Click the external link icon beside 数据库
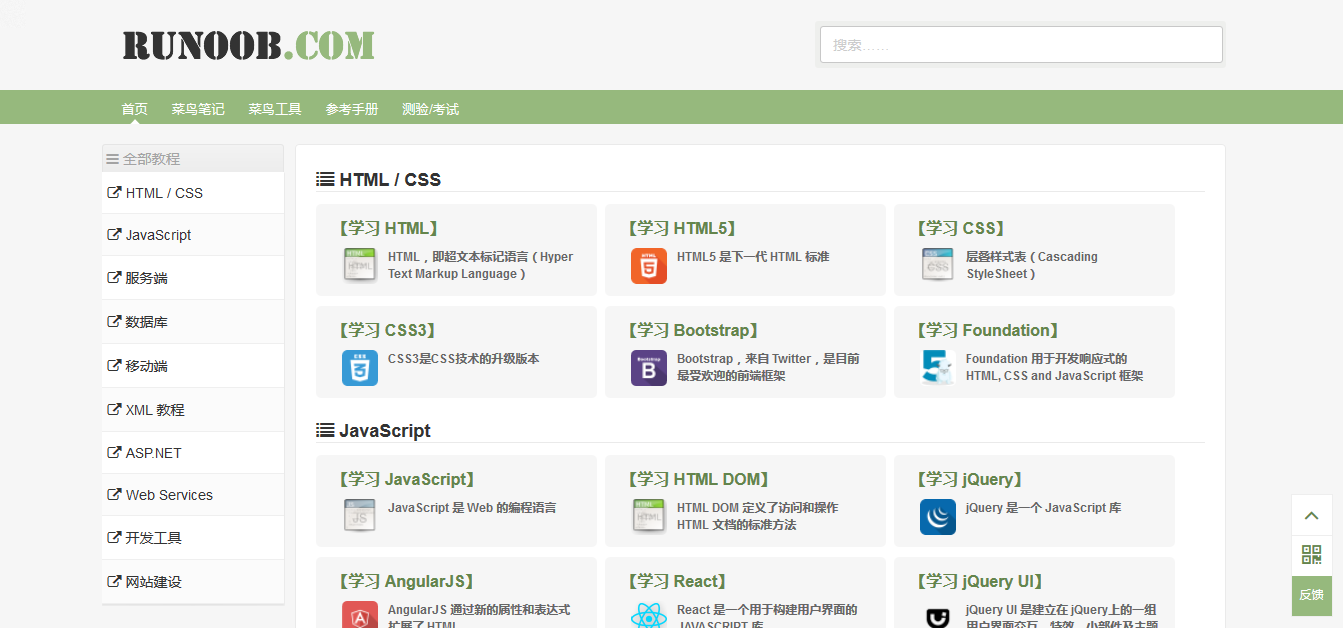1343x628 pixels. (x=114, y=322)
